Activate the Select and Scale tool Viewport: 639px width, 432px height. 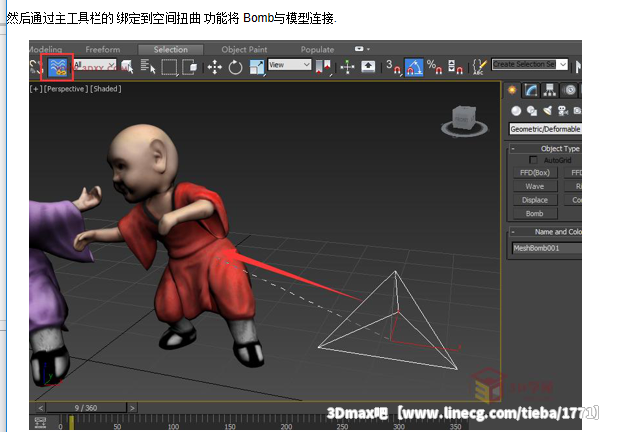coord(257,67)
